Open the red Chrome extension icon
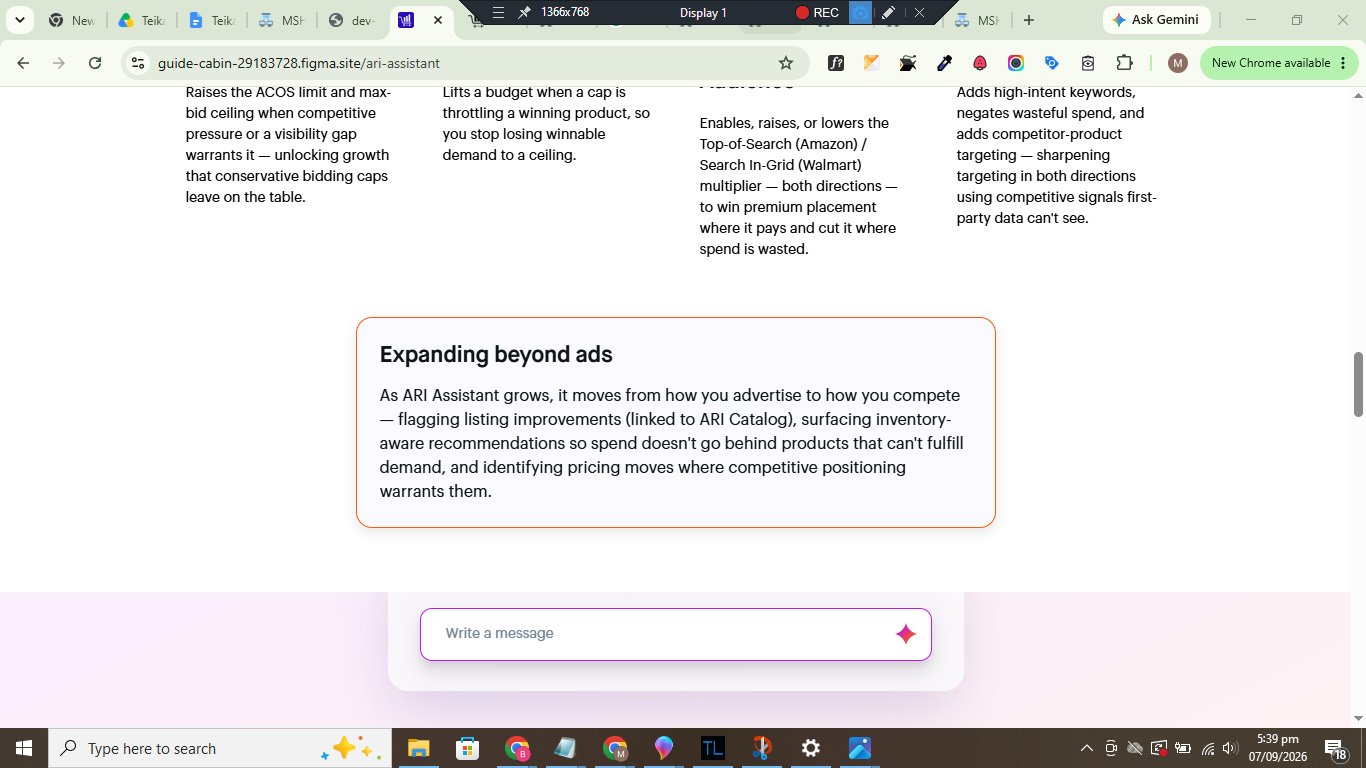 click(980, 63)
